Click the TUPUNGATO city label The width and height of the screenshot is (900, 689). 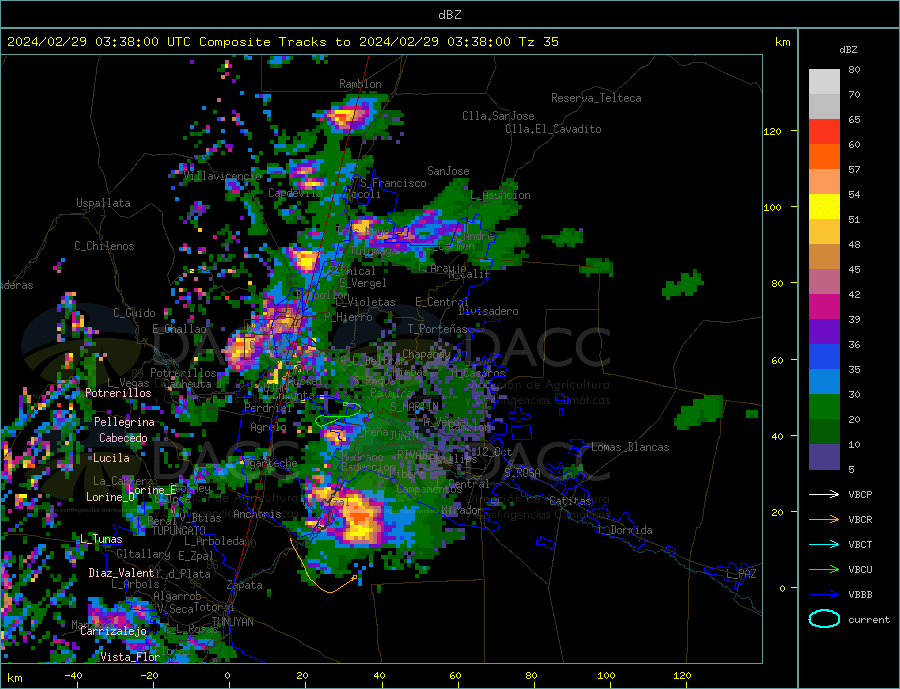coord(179,531)
